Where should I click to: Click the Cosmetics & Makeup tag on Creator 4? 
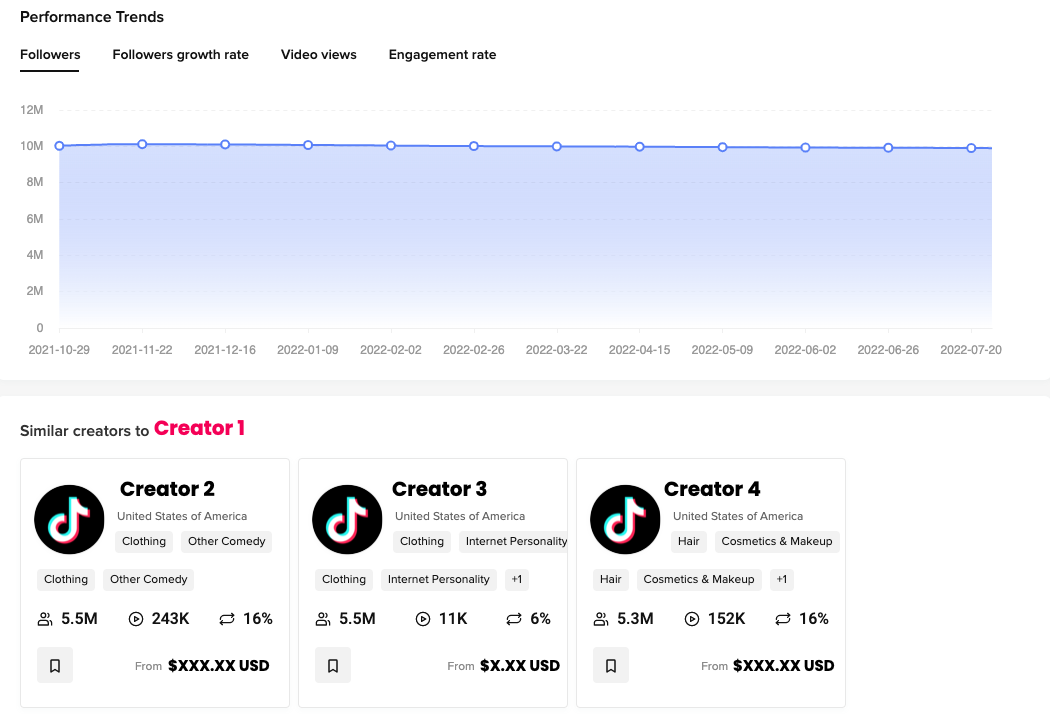(698, 580)
